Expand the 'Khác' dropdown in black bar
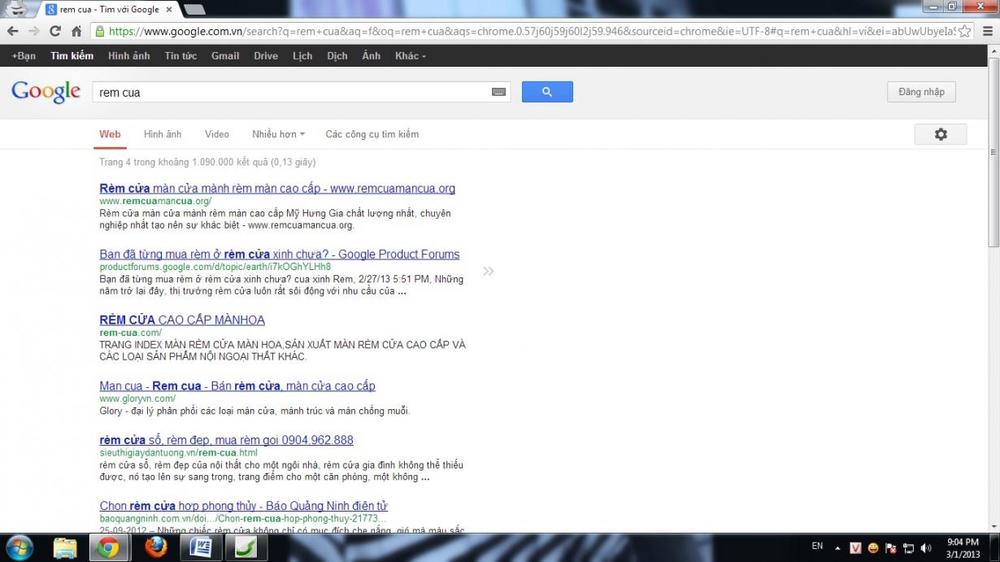1000x562 pixels. (x=410, y=56)
